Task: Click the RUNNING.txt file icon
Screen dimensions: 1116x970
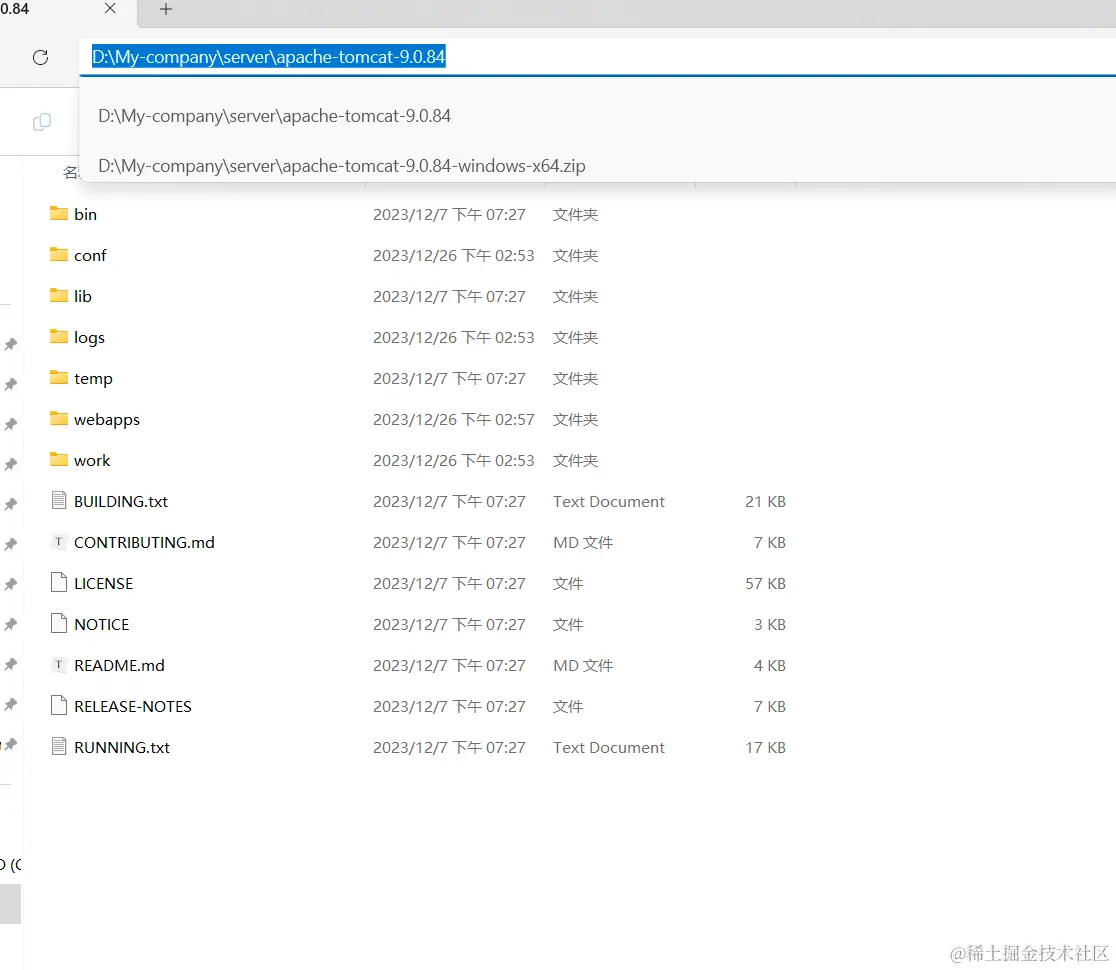Action: click(x=59, y=747)
